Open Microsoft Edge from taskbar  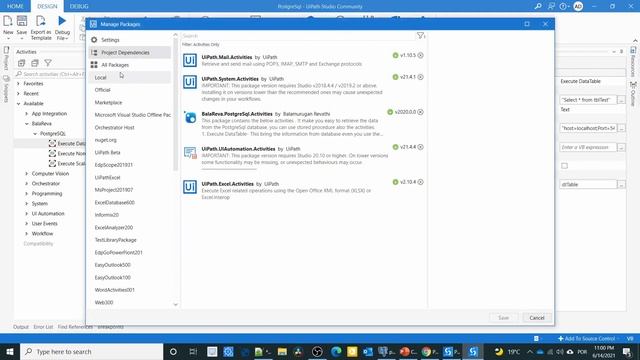[336, 351]
